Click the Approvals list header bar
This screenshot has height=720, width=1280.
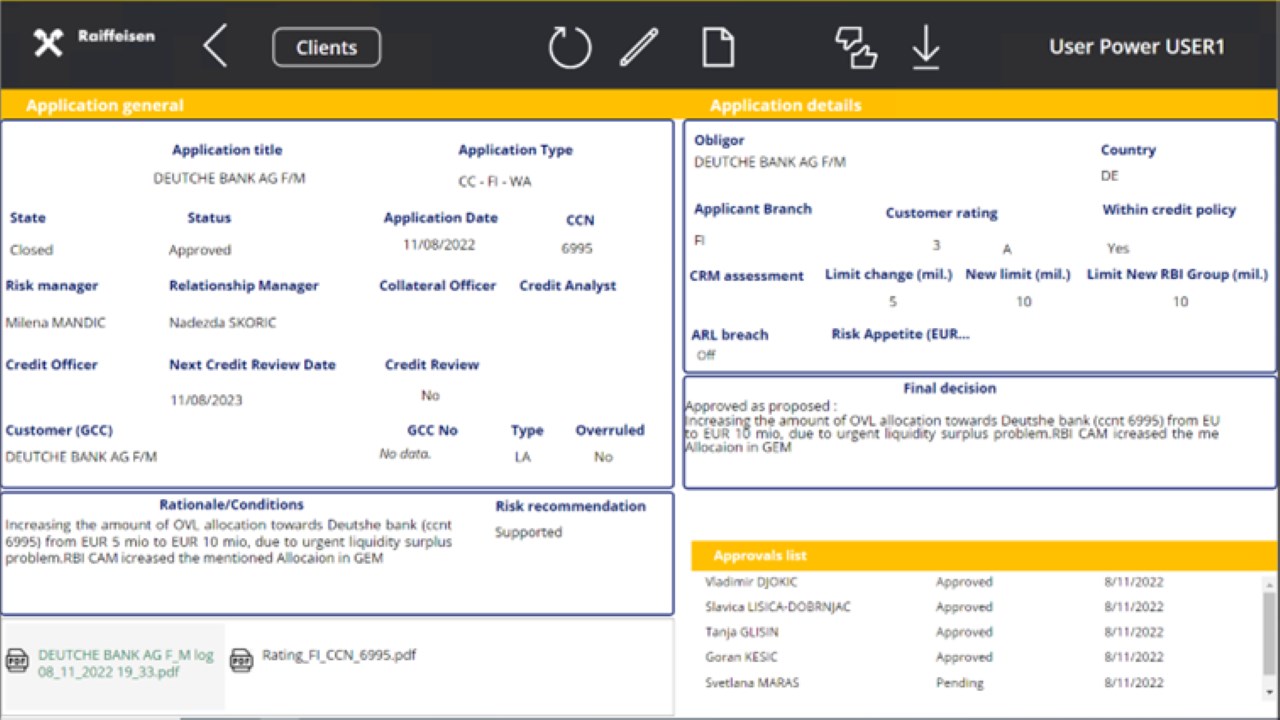pyautogui.click(x=984, y=555)
